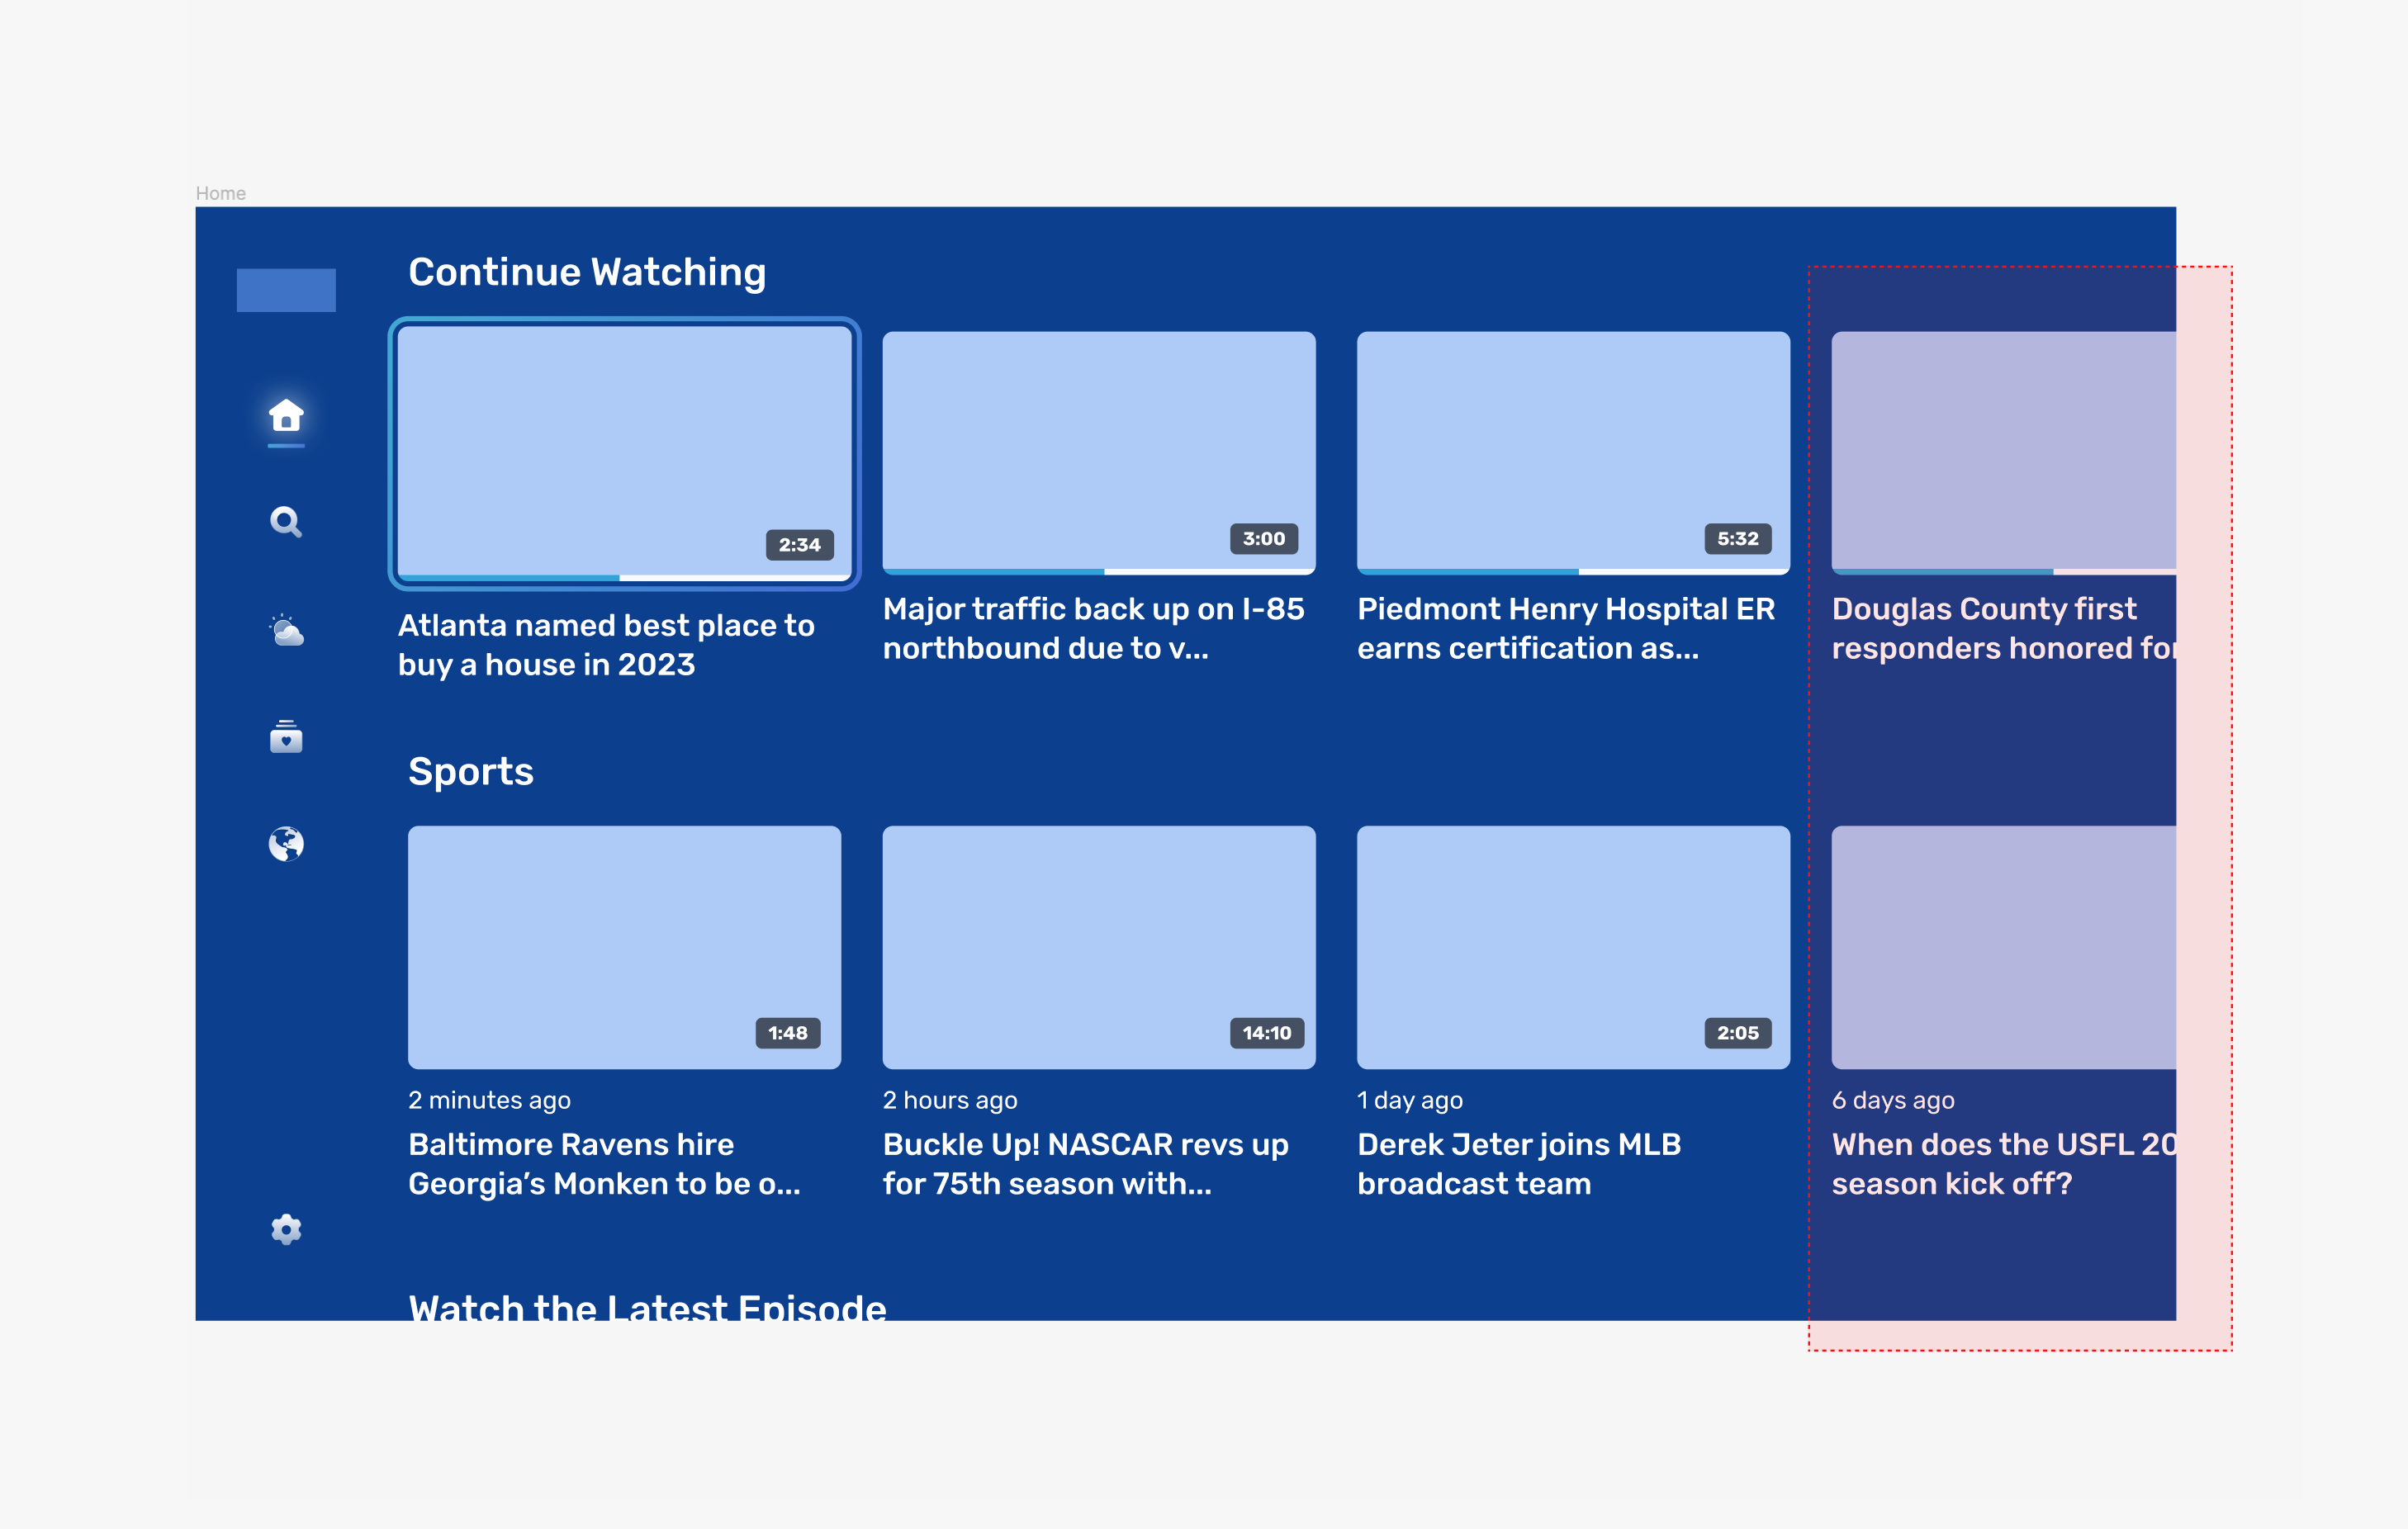Click the 2:34 duration badge
This screenshot has width=2408, height=1529.
[800, 545]
